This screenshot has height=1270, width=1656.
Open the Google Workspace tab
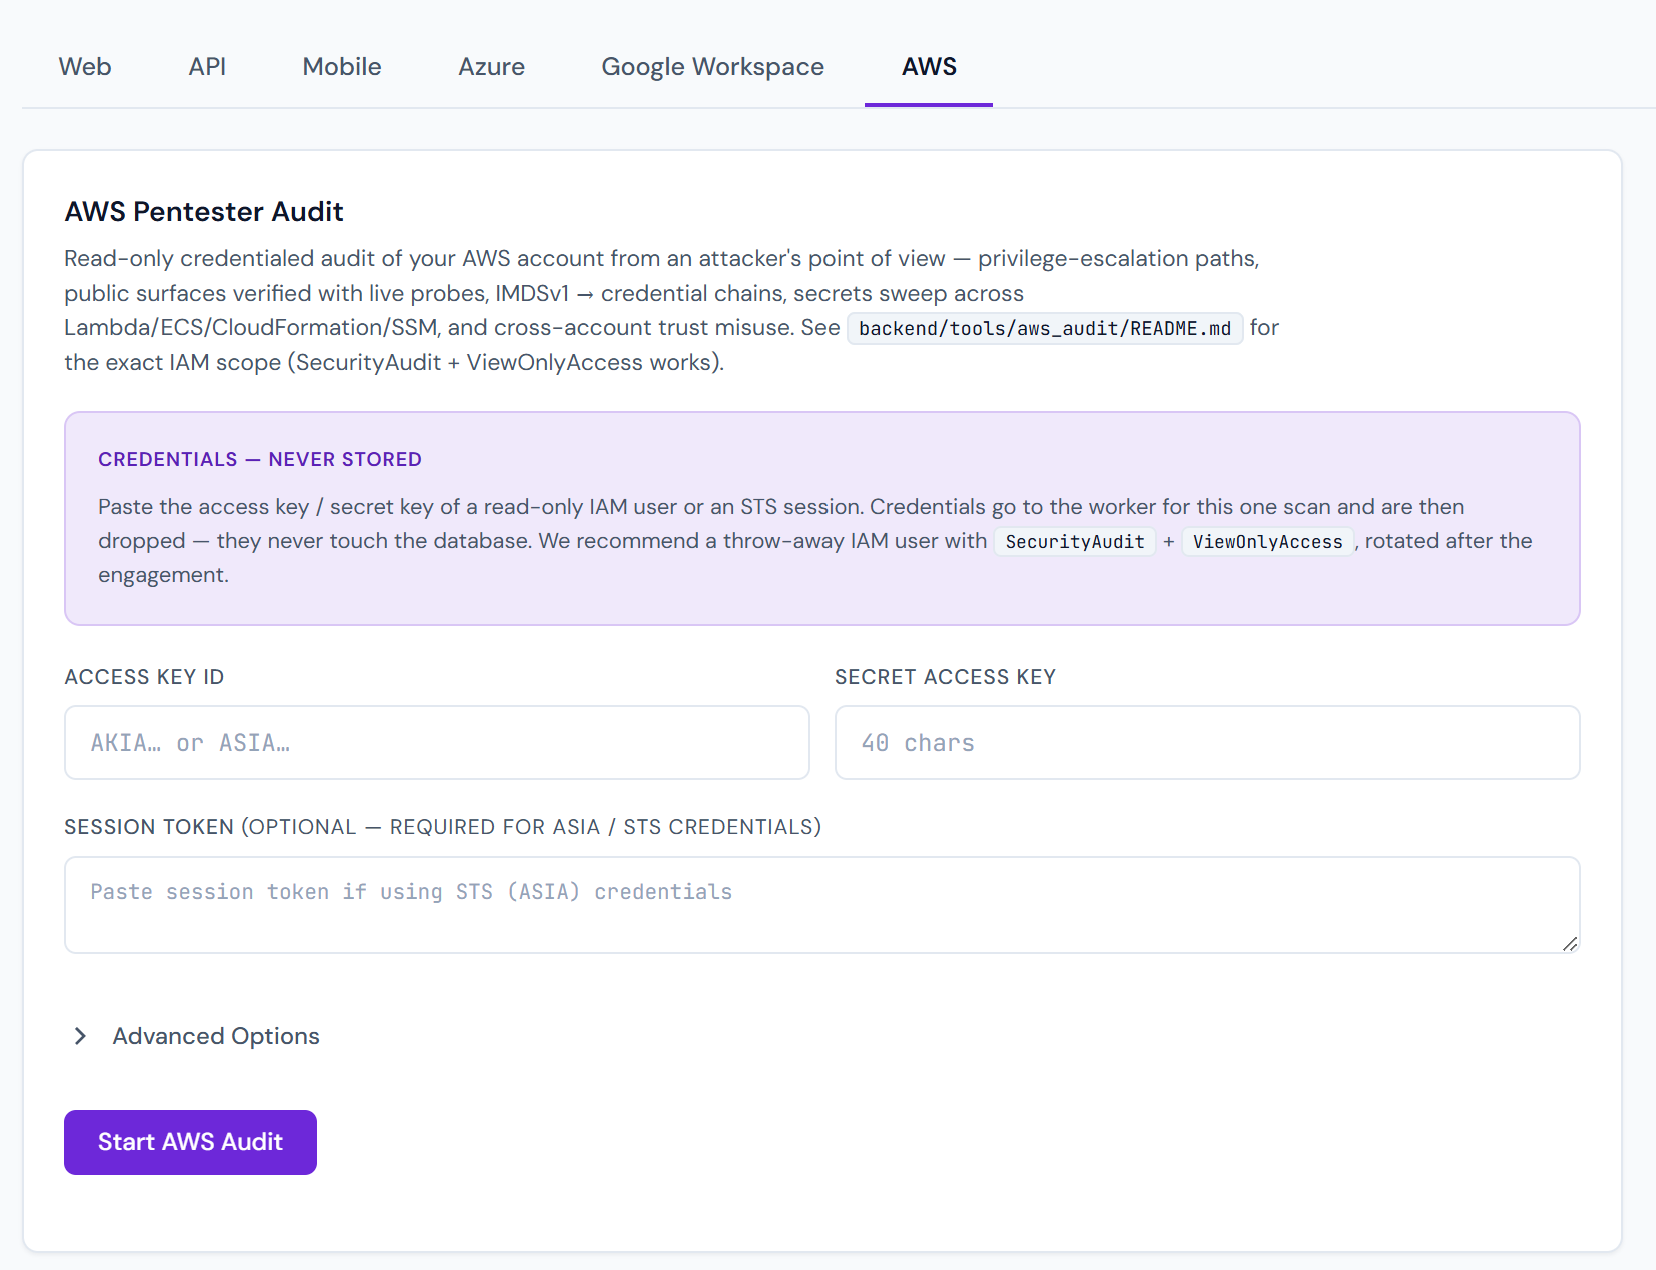point(712,67)
